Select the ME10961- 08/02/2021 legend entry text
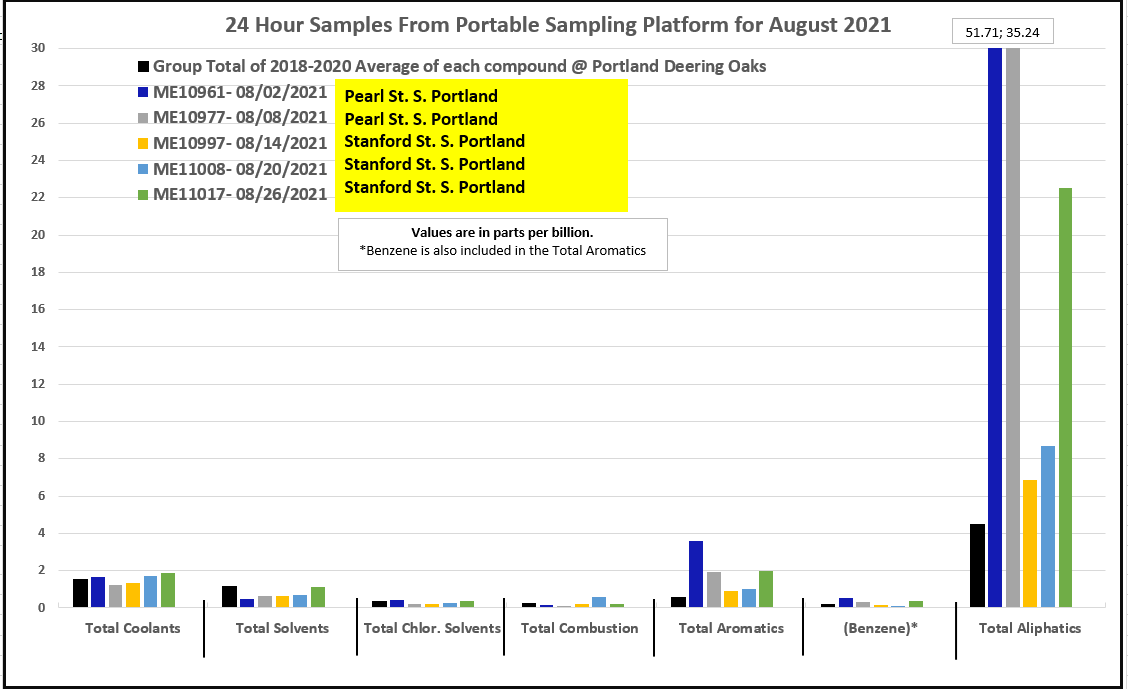1128x689 pixels. coord(240,93)
